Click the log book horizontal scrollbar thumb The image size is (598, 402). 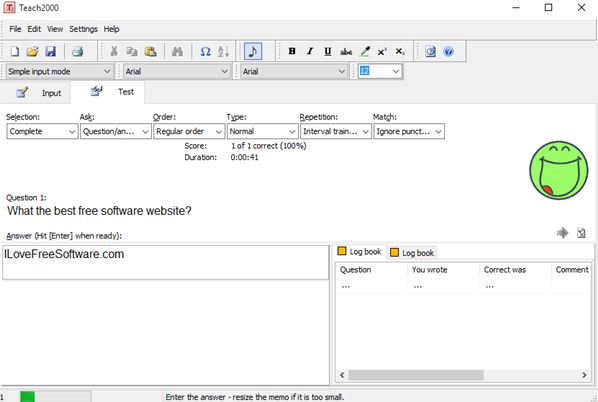click(416, 375)
